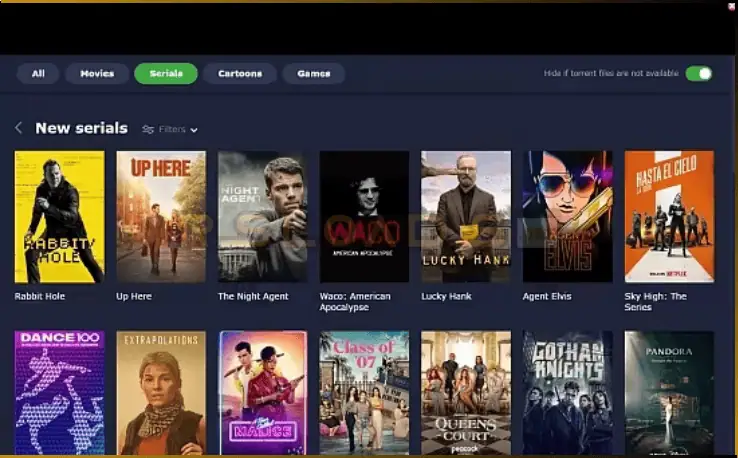Open the Queens Court poster
This screenshot has width=738, height=458.
(465, 393)
